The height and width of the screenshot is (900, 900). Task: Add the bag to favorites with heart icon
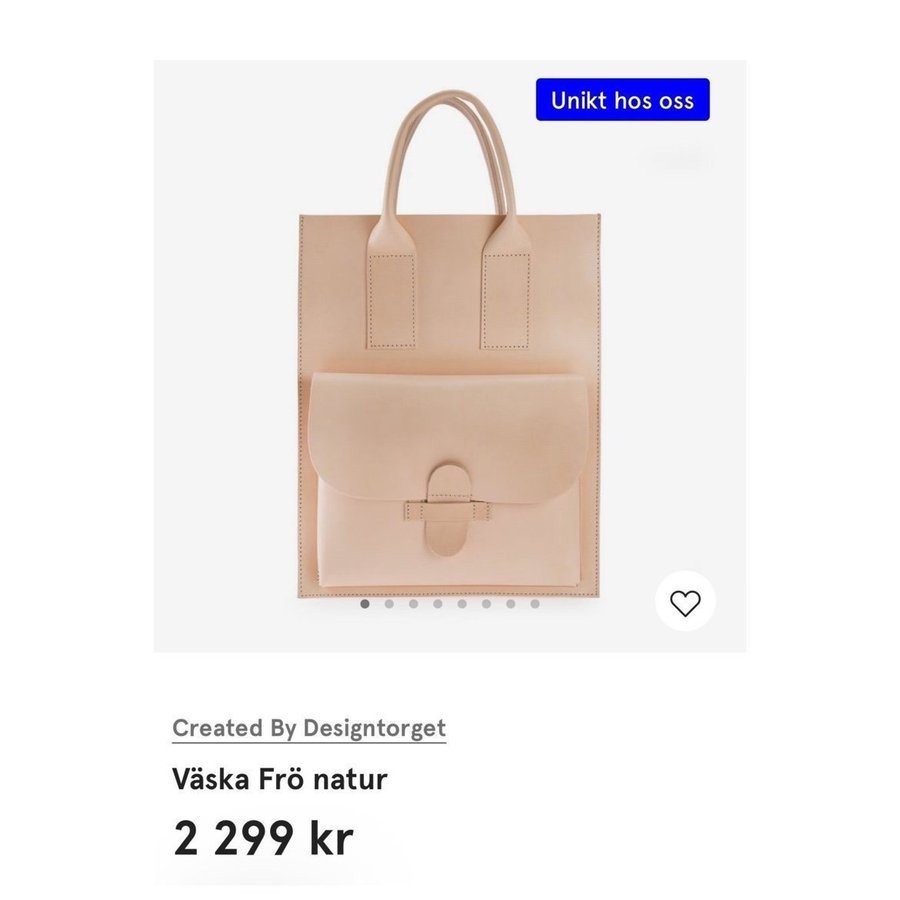click(685, 602)
